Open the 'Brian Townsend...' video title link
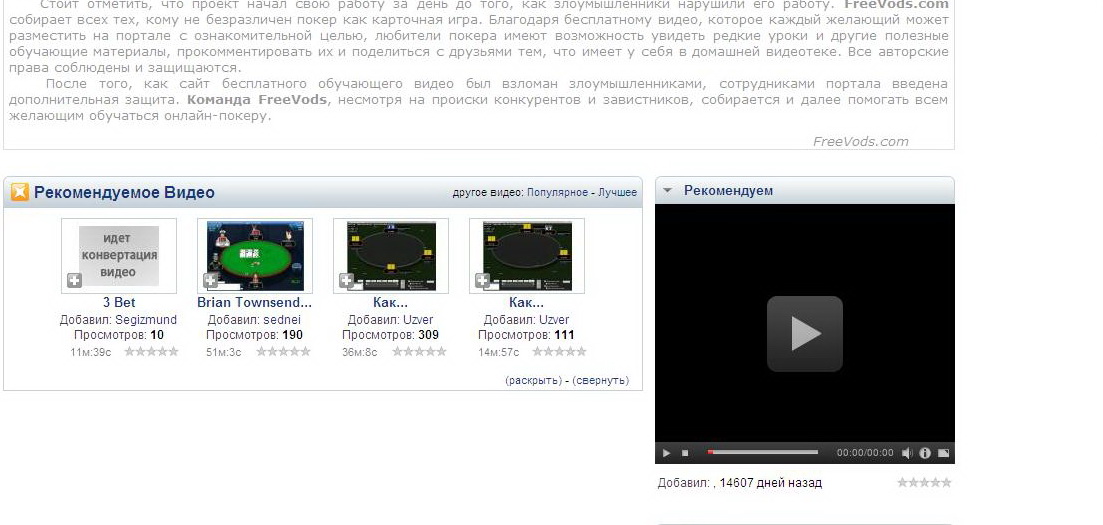The width and height of the screenshot is (1103, 525). [255, 303]
